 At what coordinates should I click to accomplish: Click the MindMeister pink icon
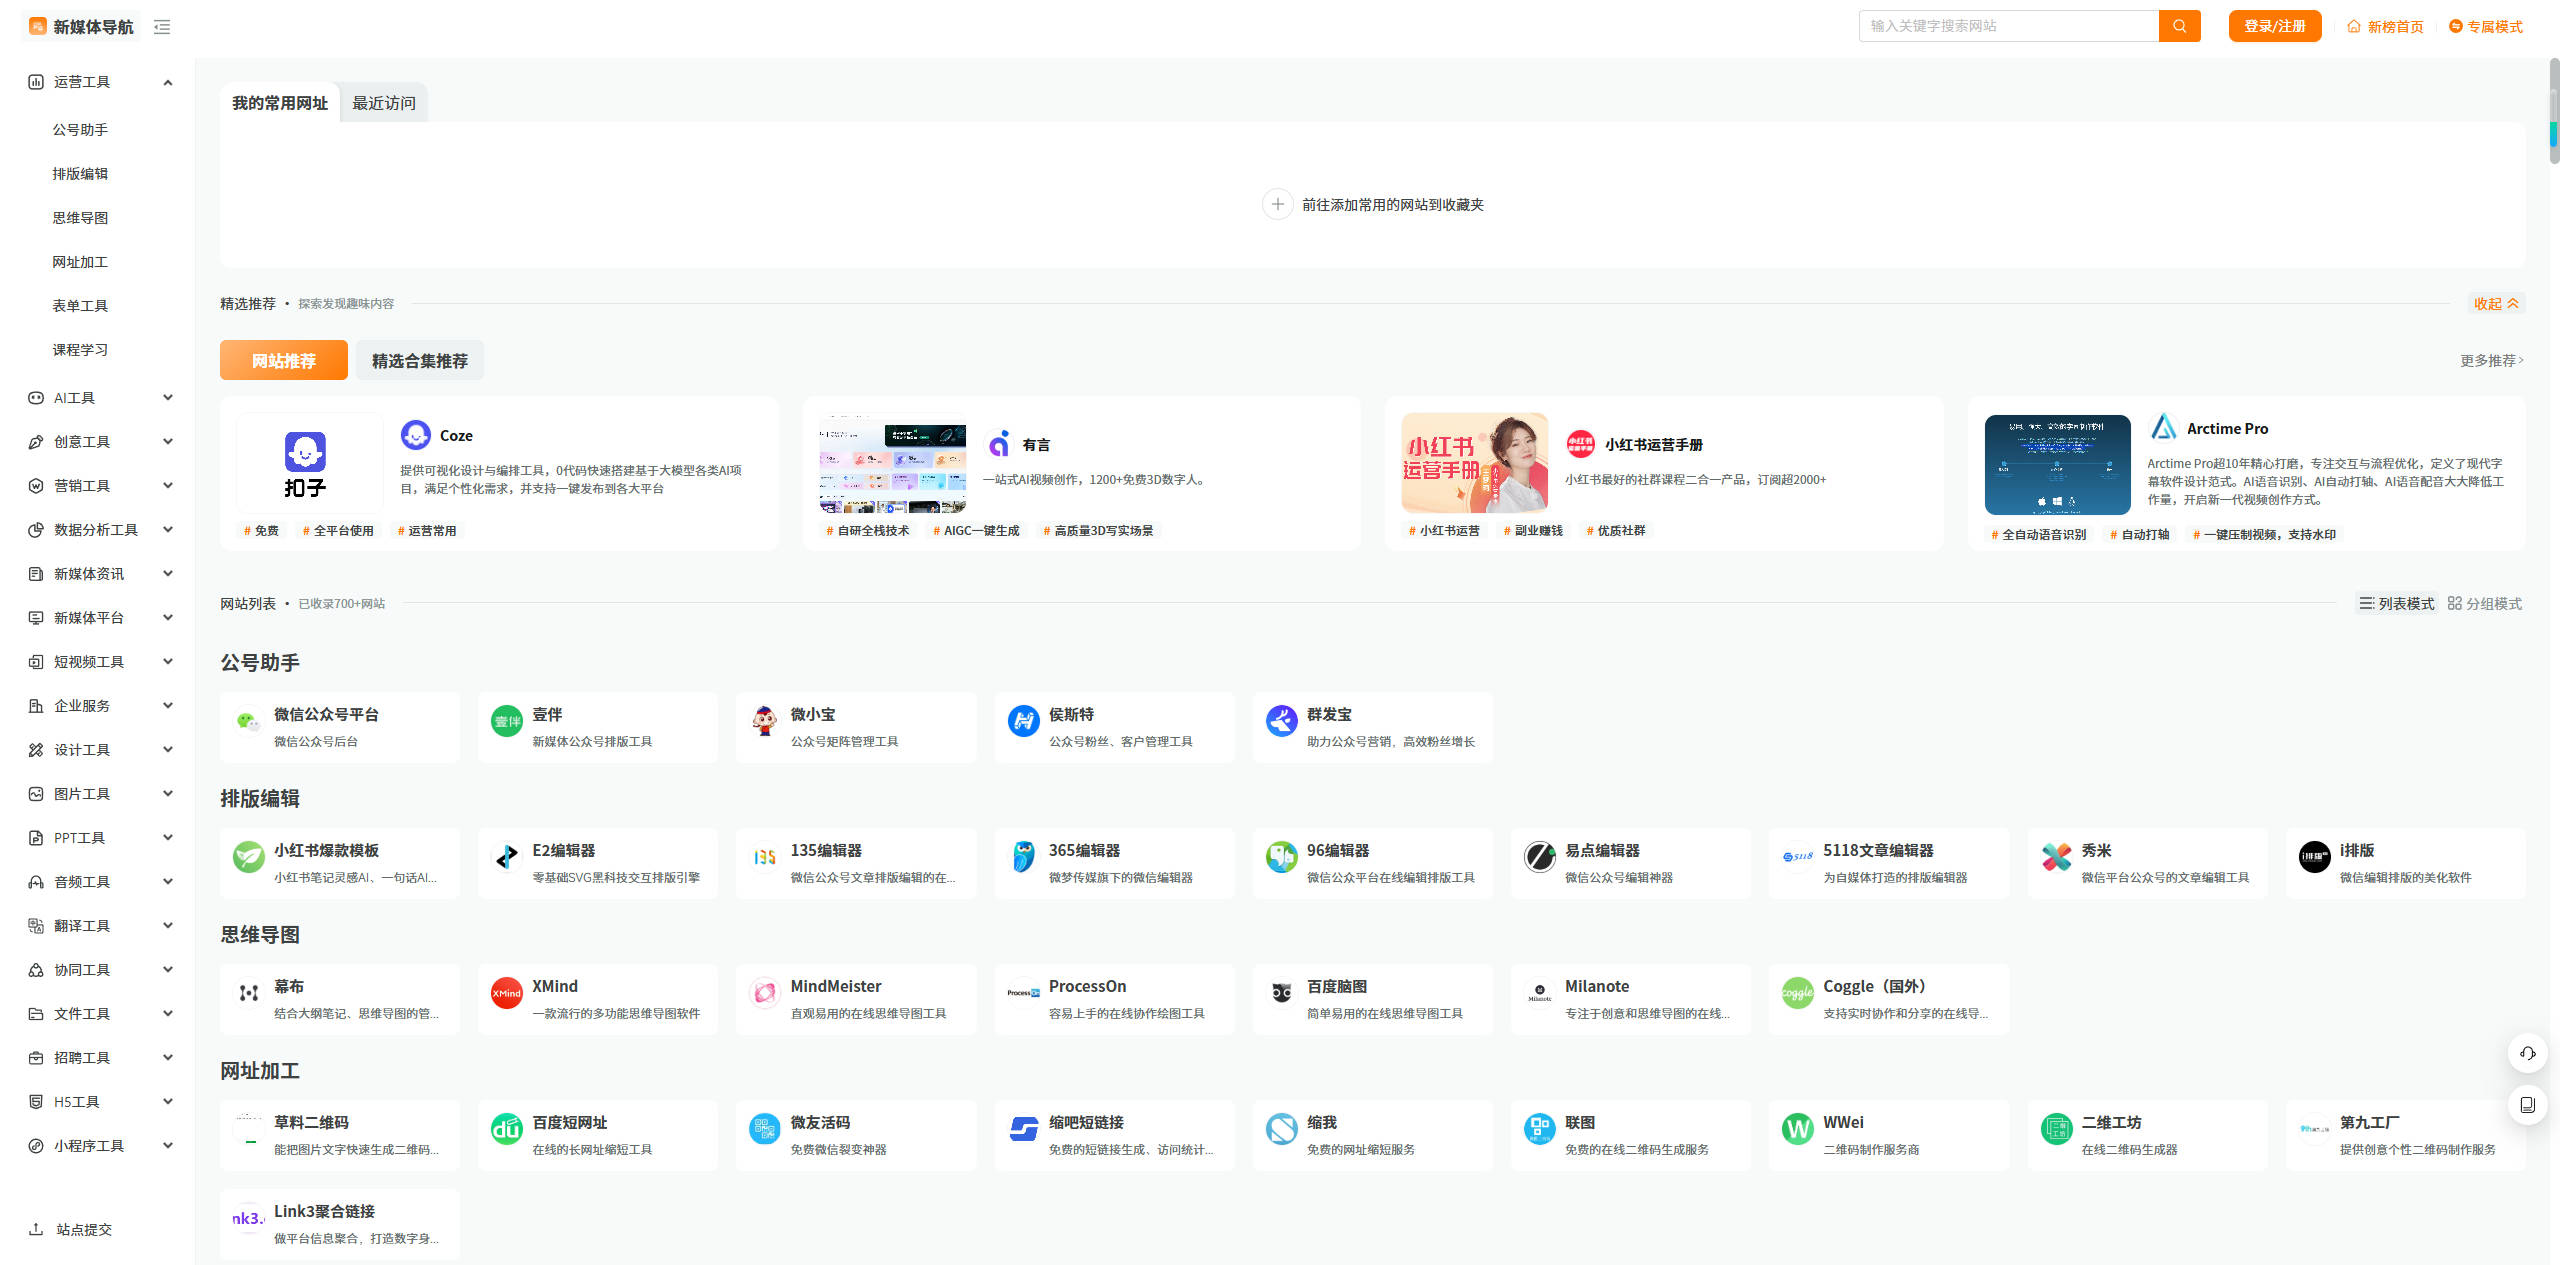coord(765,993)
